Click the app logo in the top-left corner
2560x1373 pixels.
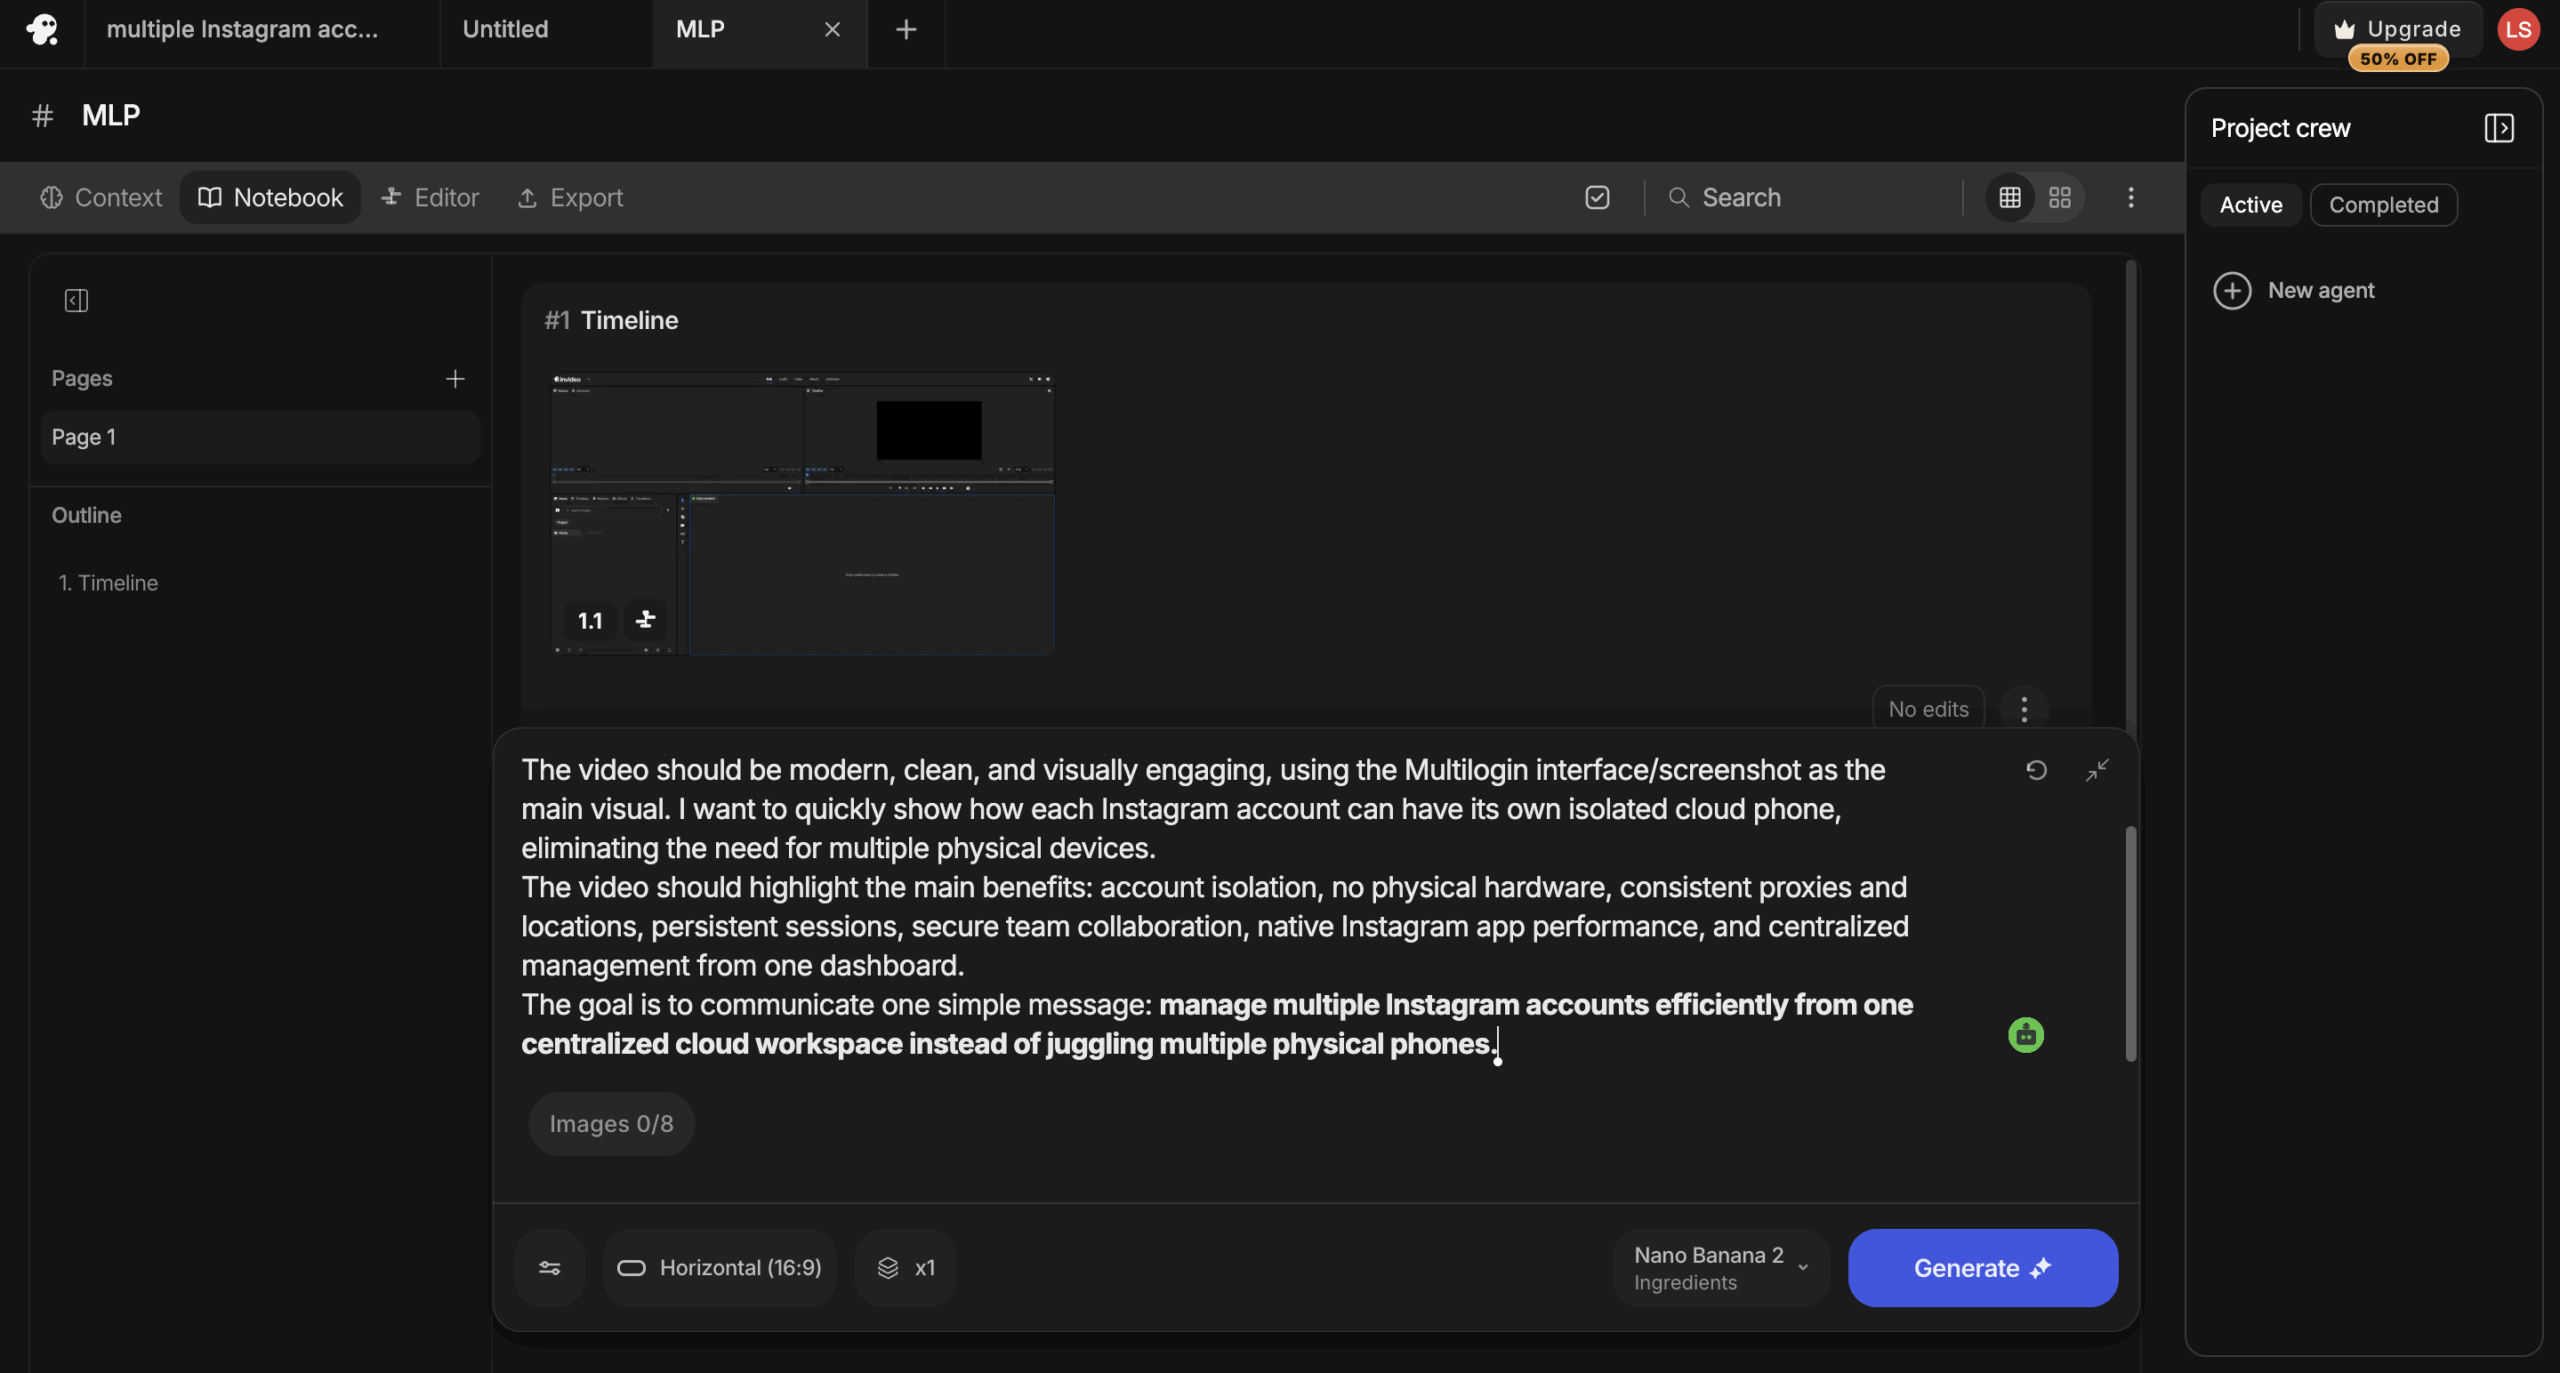click(42, 30)
